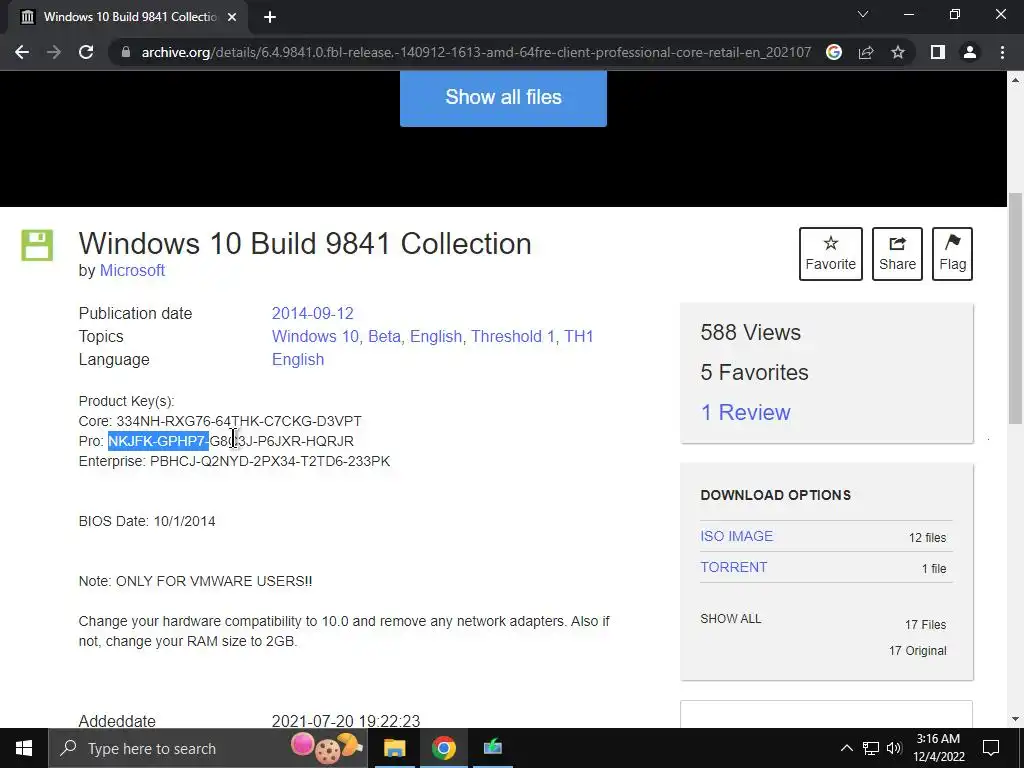Open the TH1 topic link
The width and height of the screenshot is (1024, 768).
579,336
